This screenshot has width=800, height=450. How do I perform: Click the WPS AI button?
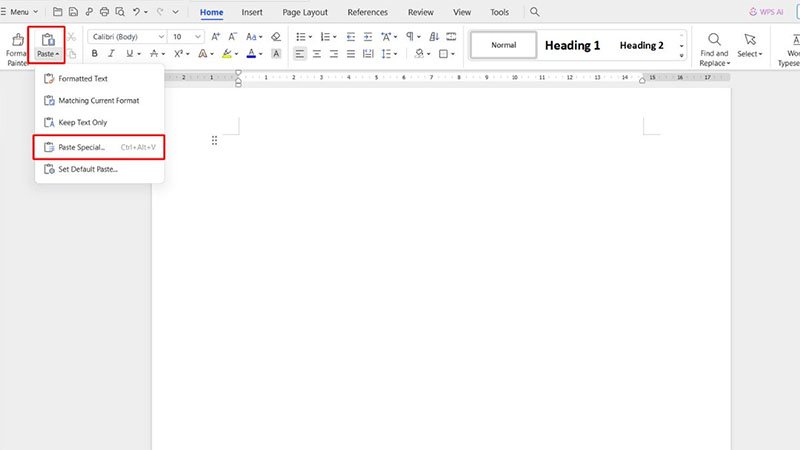point(766,12)
